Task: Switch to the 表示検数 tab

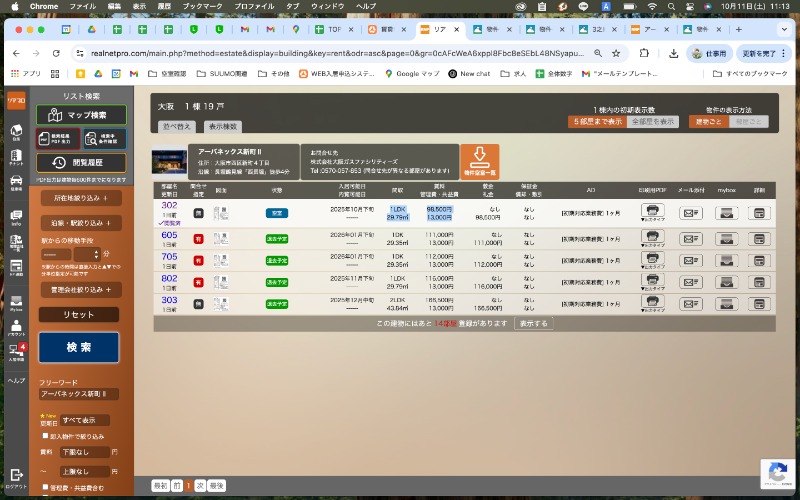Action: tap(222, 127)
